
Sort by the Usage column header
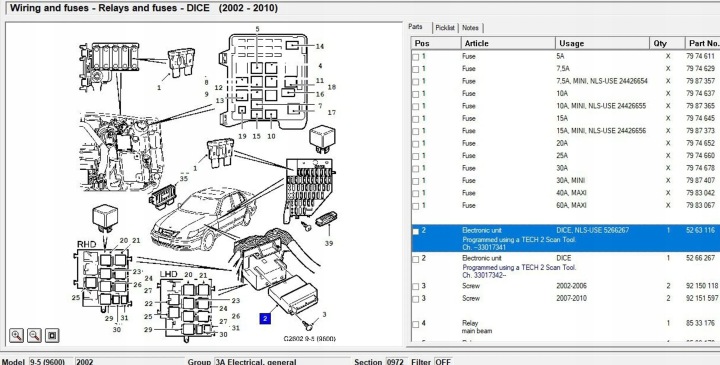[x=602, y=43]
